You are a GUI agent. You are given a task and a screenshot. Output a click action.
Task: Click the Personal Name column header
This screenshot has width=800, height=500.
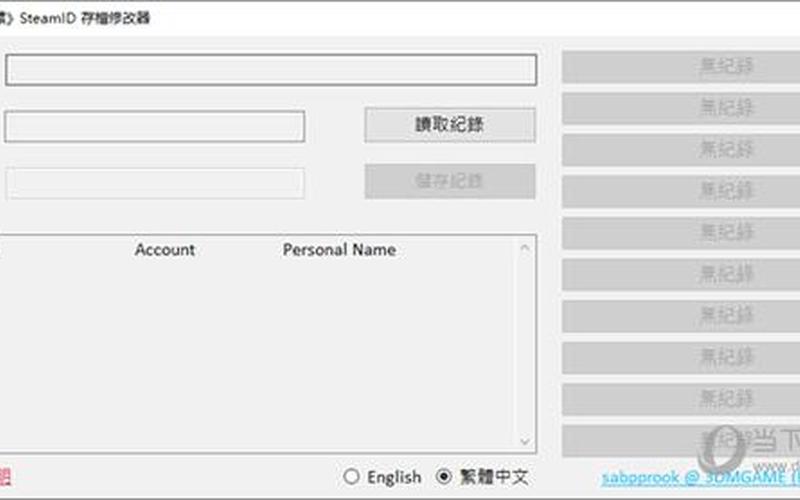(x=339, y=249)
